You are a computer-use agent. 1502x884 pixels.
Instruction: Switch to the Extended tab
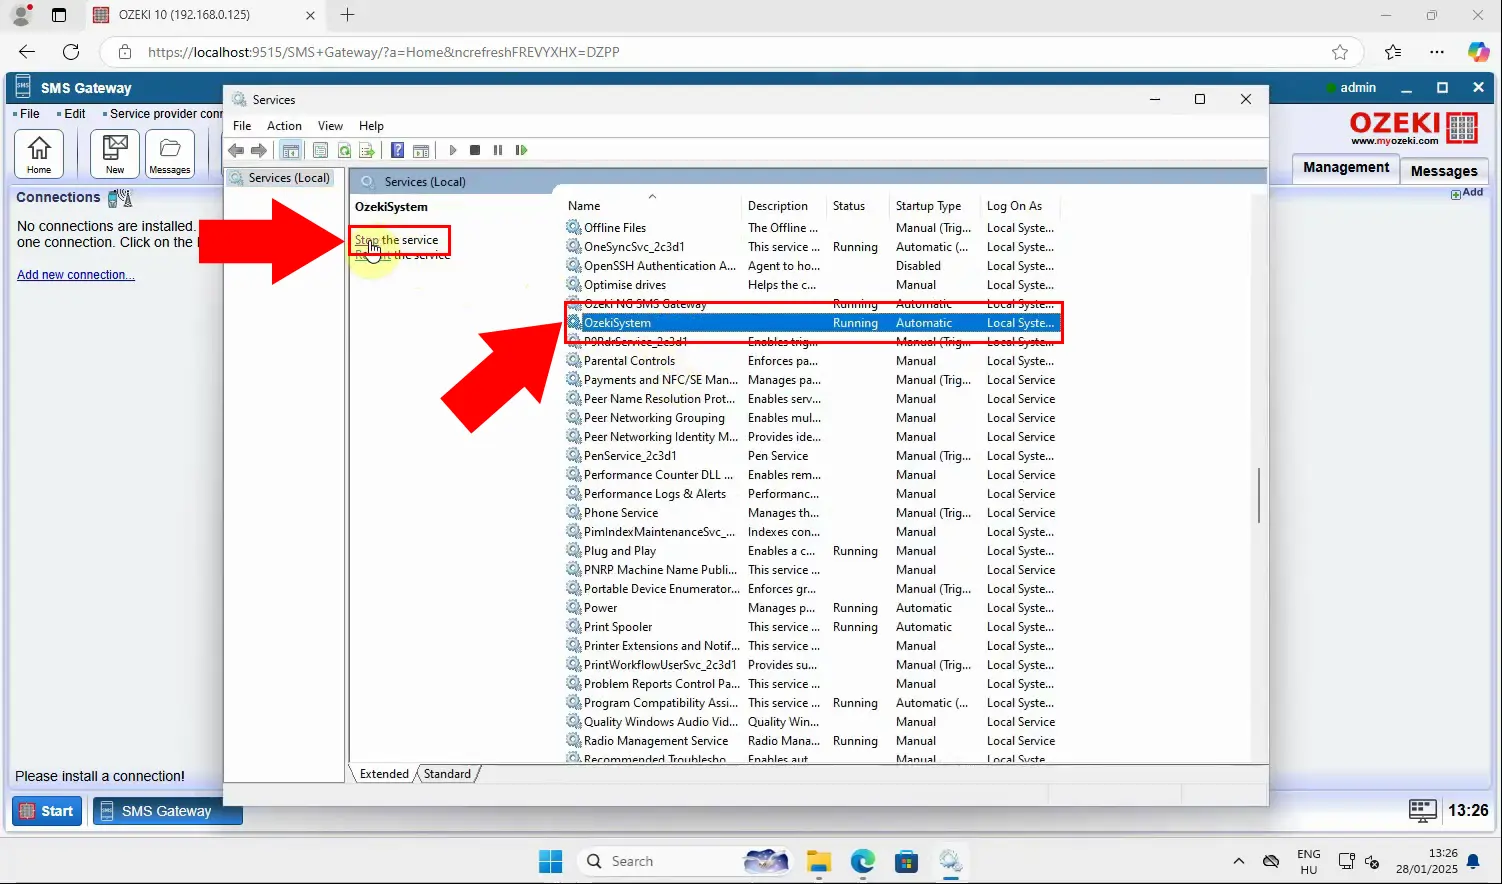pos(384,774)
